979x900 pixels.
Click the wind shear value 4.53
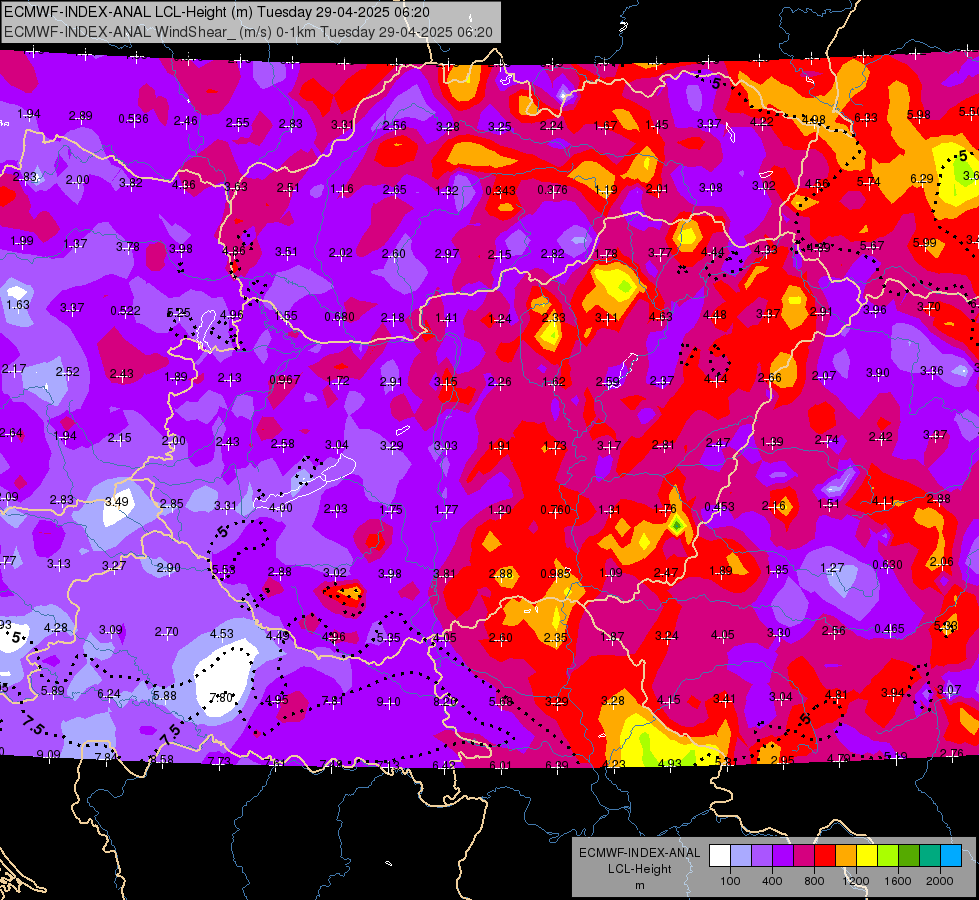222,634
